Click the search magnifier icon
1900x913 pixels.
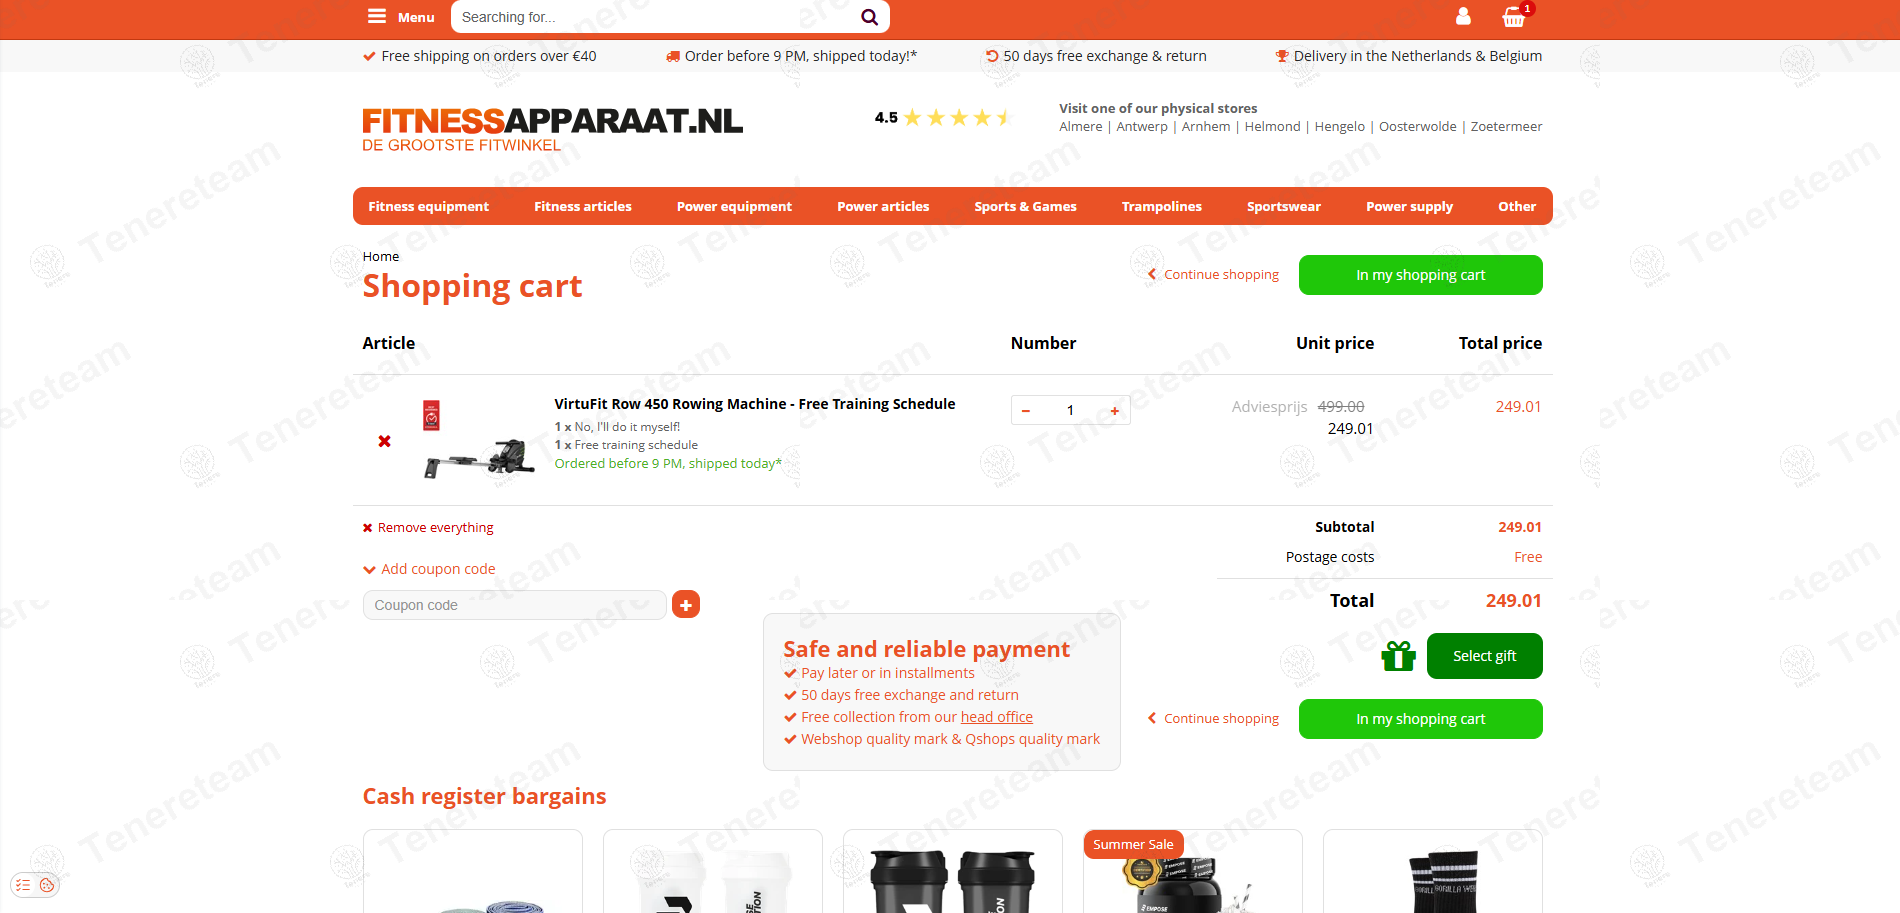[869, 17]
